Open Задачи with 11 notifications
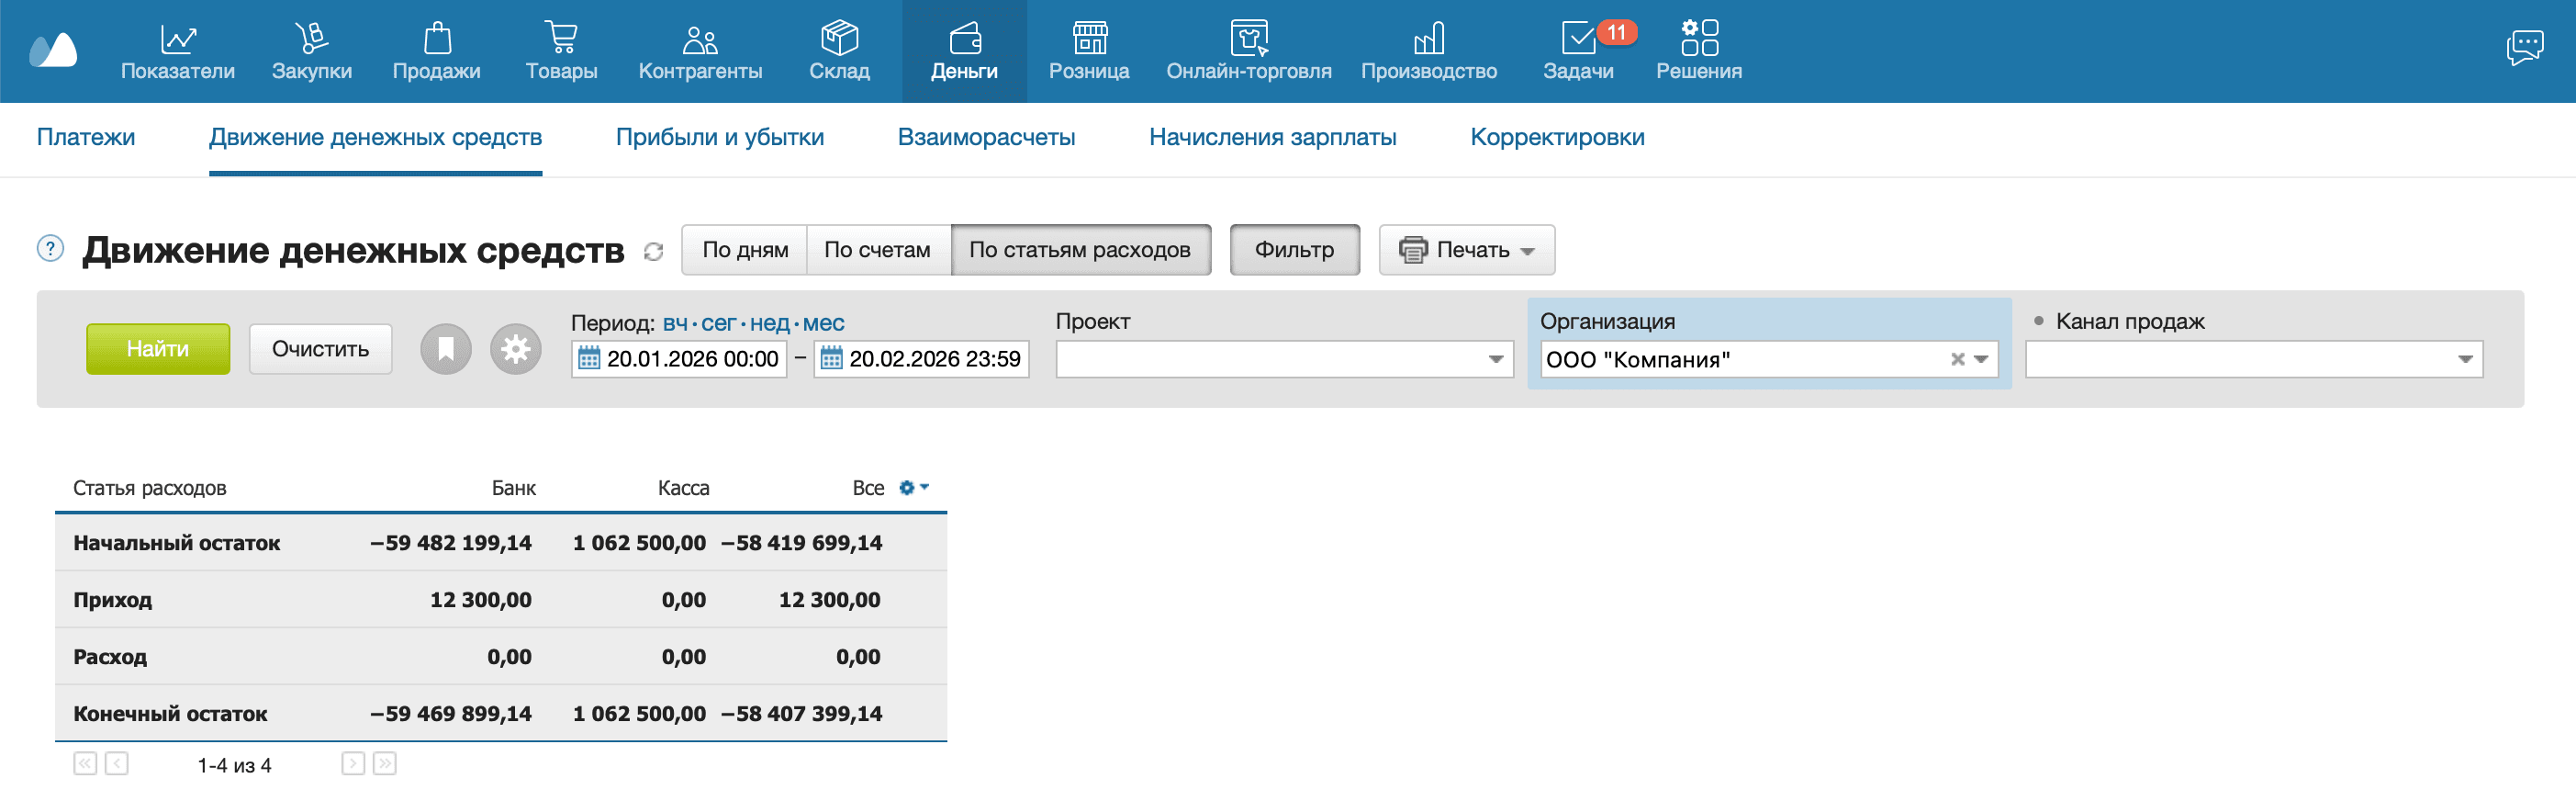2576x801 pixels. click(x=1578, y=51)
